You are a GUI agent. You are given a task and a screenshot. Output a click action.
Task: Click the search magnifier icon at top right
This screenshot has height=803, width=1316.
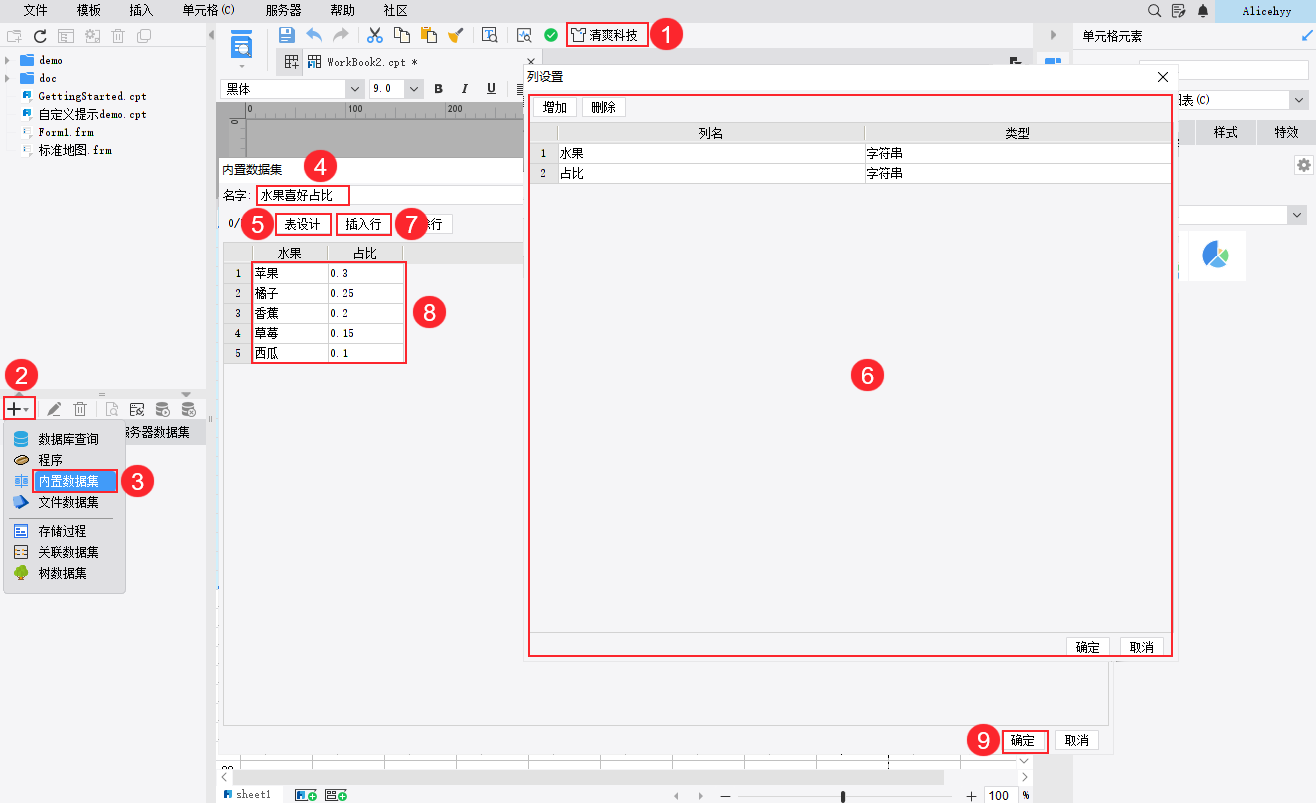[x=1154, y=10]
